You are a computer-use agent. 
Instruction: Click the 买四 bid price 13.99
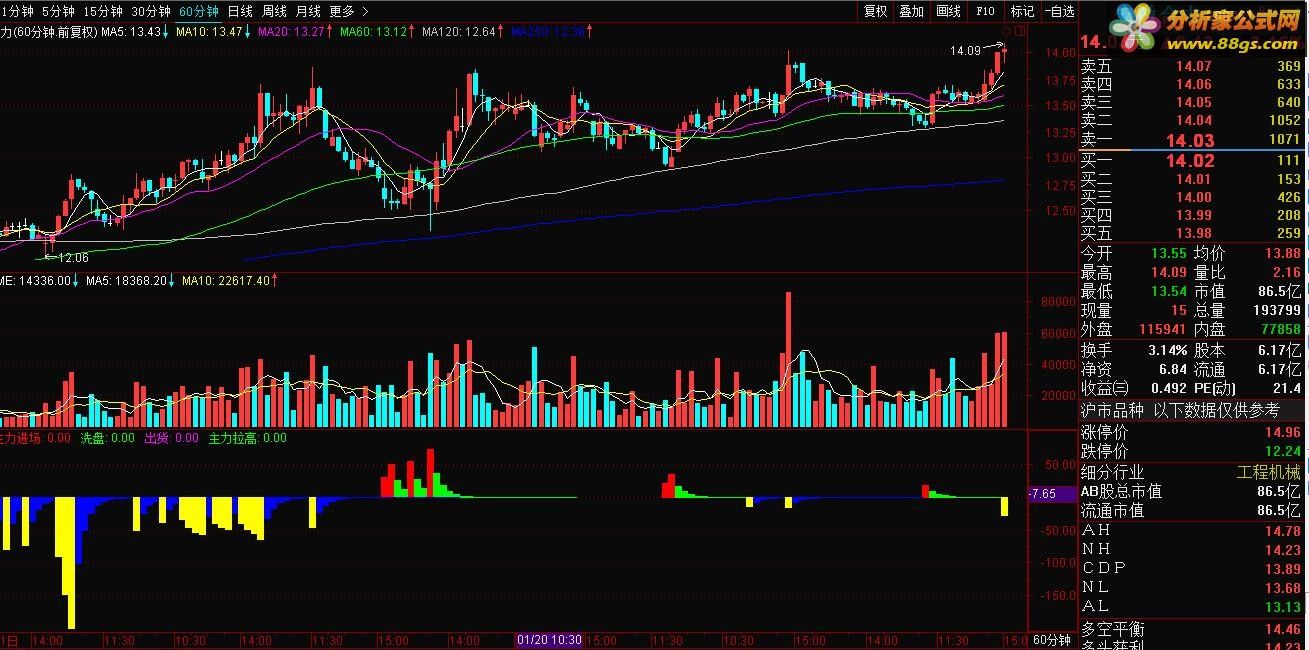pos(1193,215)
